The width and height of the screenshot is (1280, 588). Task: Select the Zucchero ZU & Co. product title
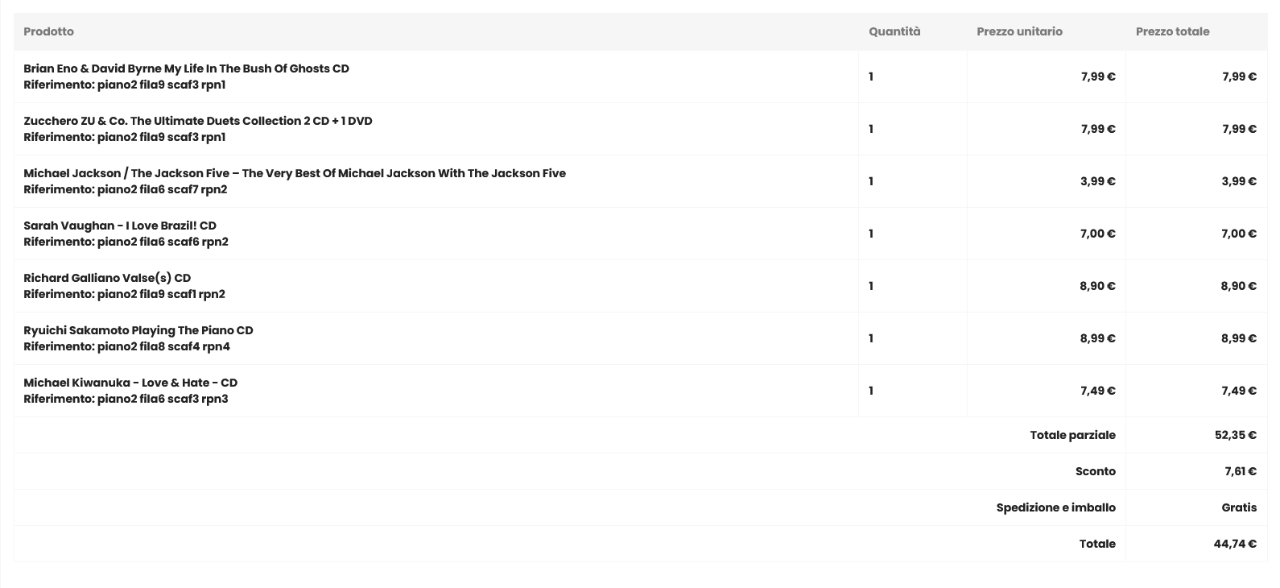[198, 121]
